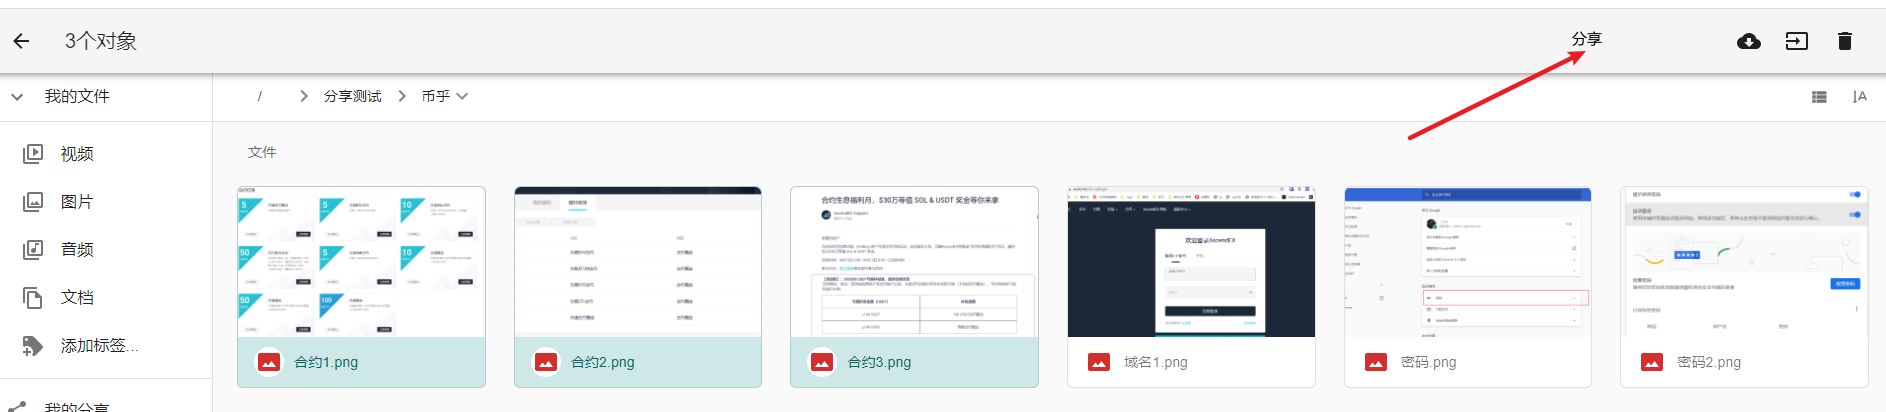Viewport: 1886px width, 412px height.
Task: Open 我的分享 in the sidebar
Action: (77, 405)
